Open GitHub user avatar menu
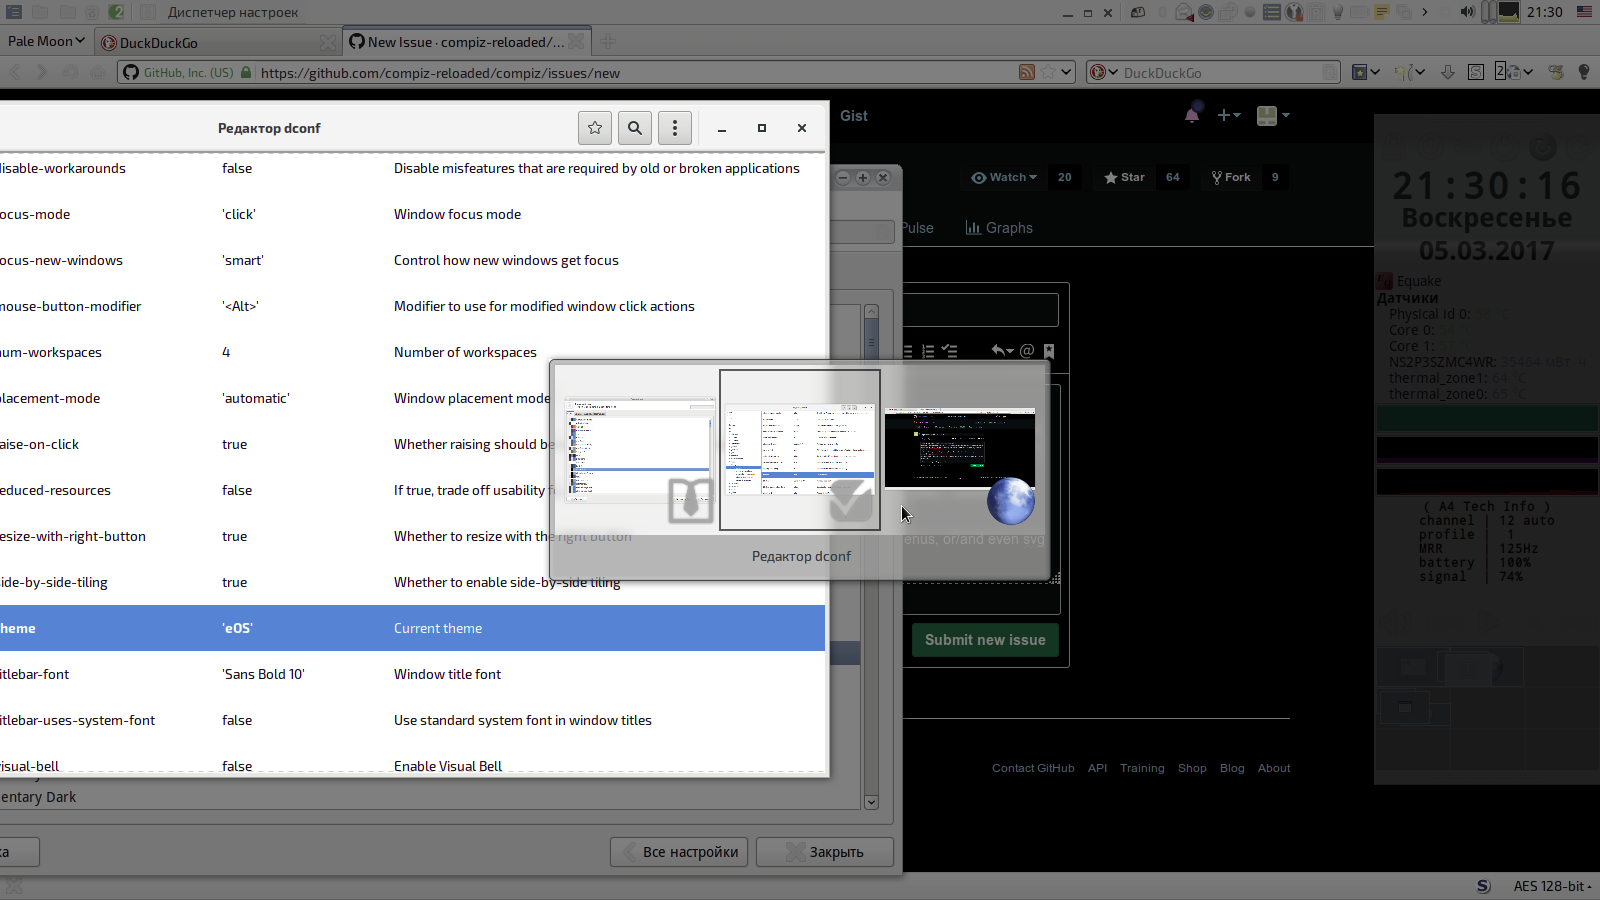1600x900 pixels. pos(1273,115)
